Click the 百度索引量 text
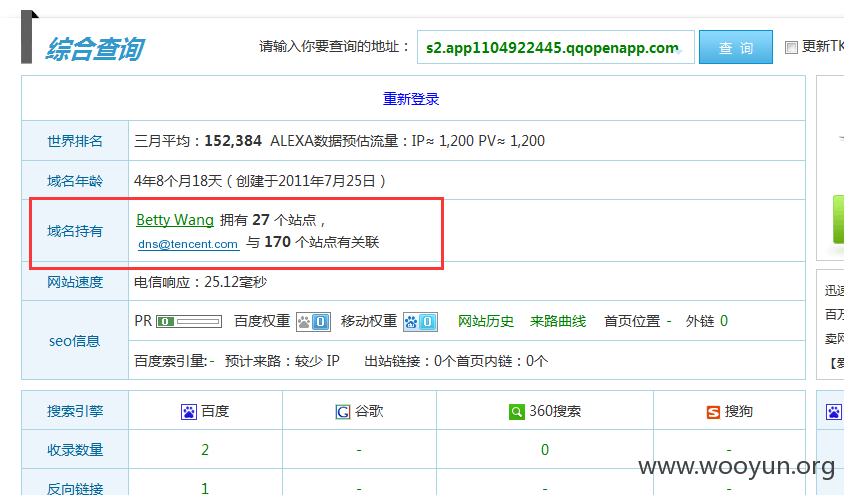The width and height of the screenshot is (844, 495). pyautogui.click(x=170, y=361)
